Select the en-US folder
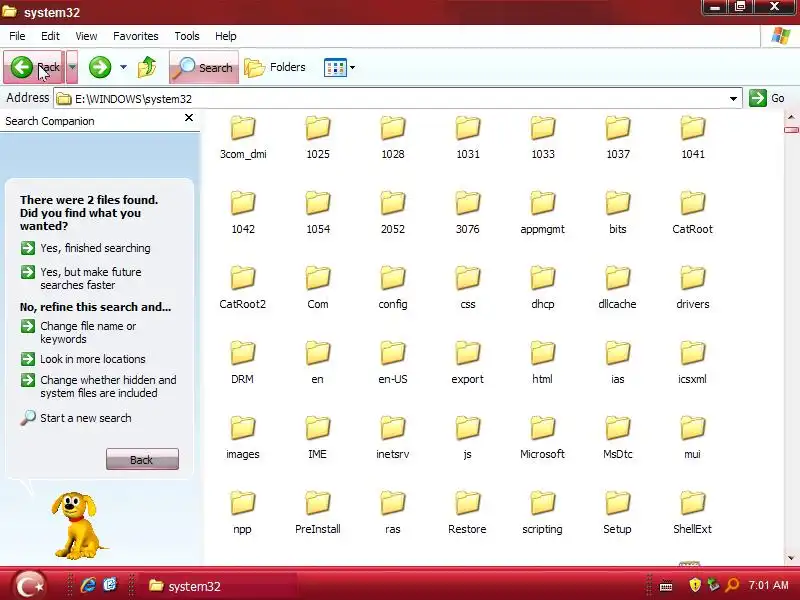 [x=393, y=362]
